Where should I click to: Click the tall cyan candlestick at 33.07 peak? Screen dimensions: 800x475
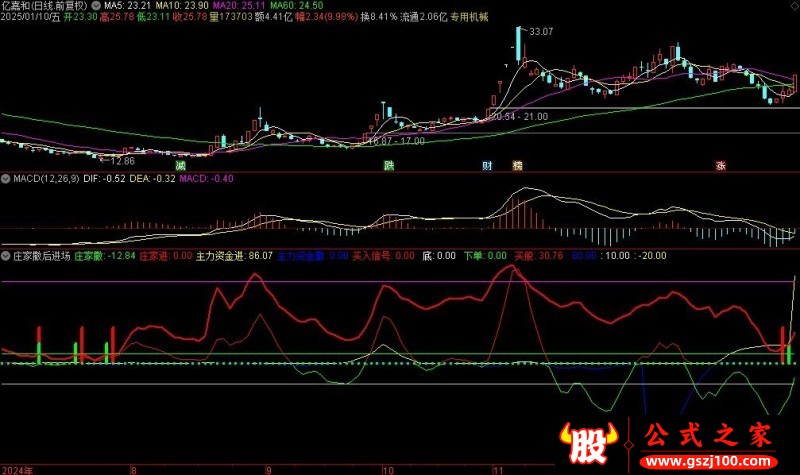click(x=519, y=45)
